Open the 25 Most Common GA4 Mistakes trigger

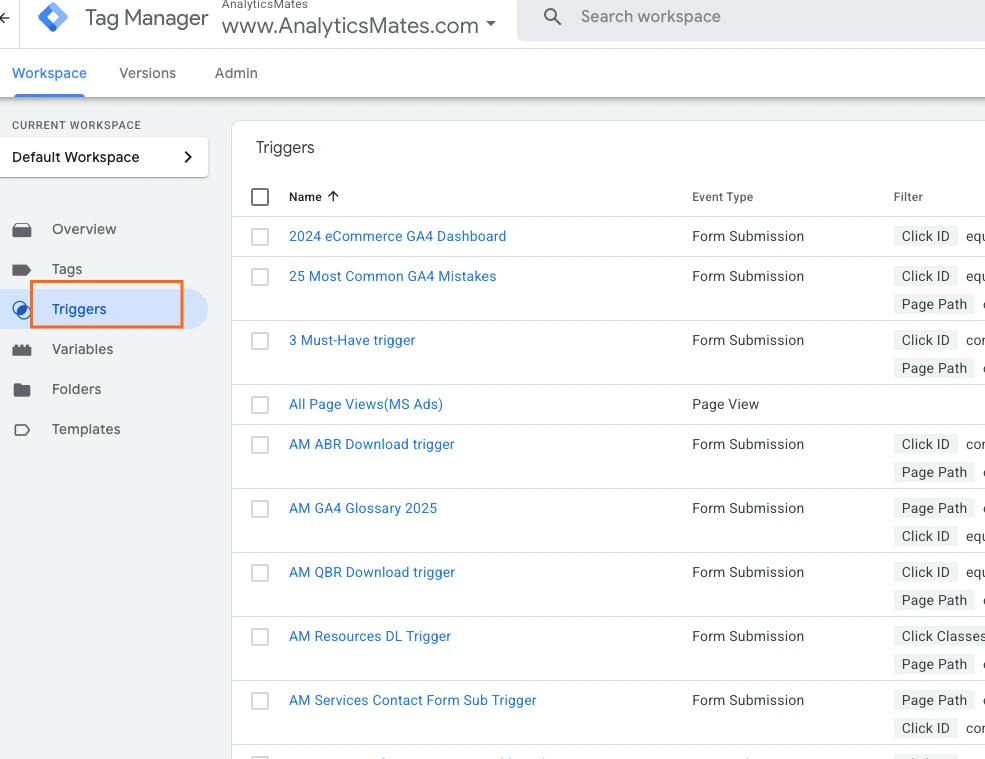point(393,276)
